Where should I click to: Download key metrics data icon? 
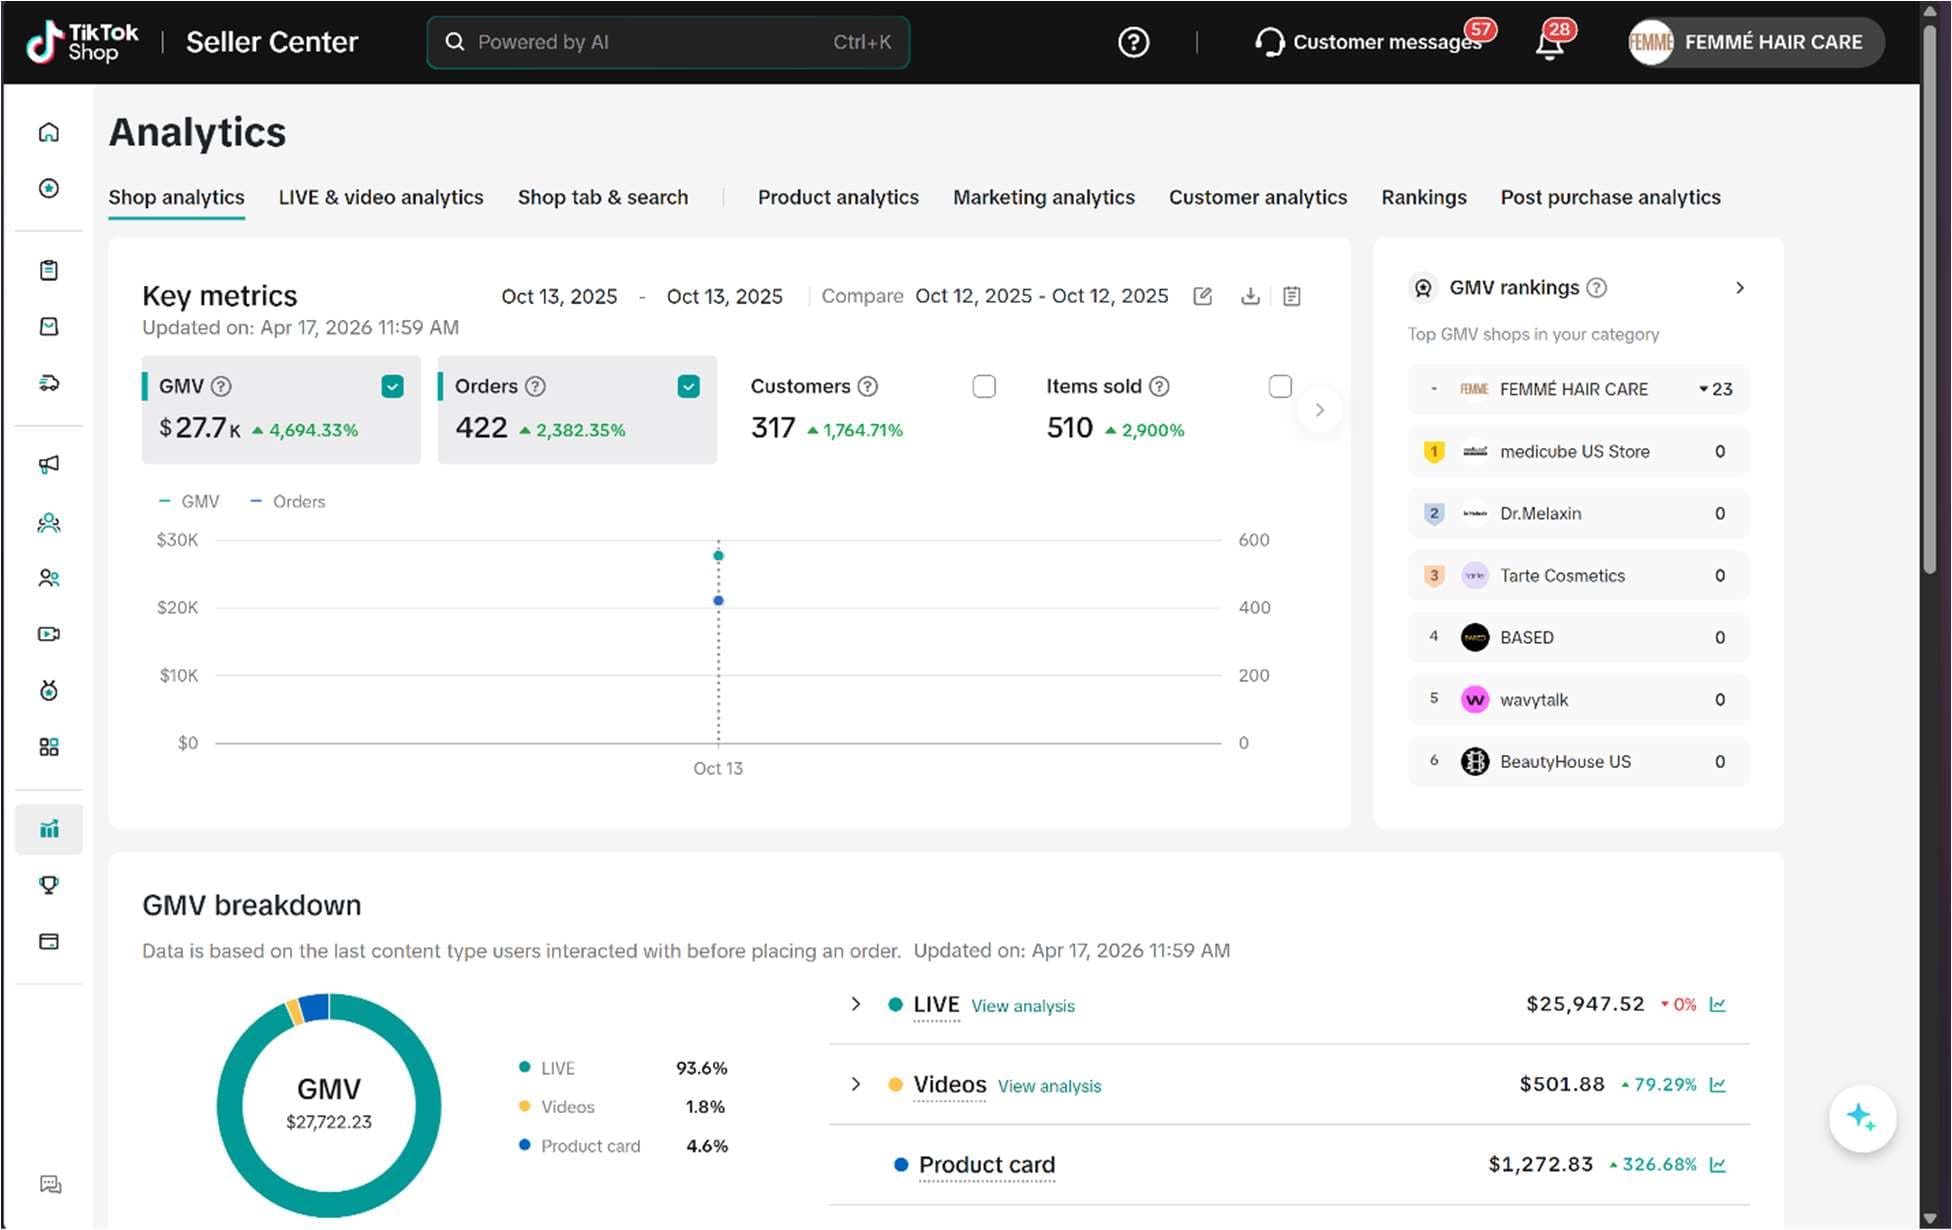tap(1250, 296)
